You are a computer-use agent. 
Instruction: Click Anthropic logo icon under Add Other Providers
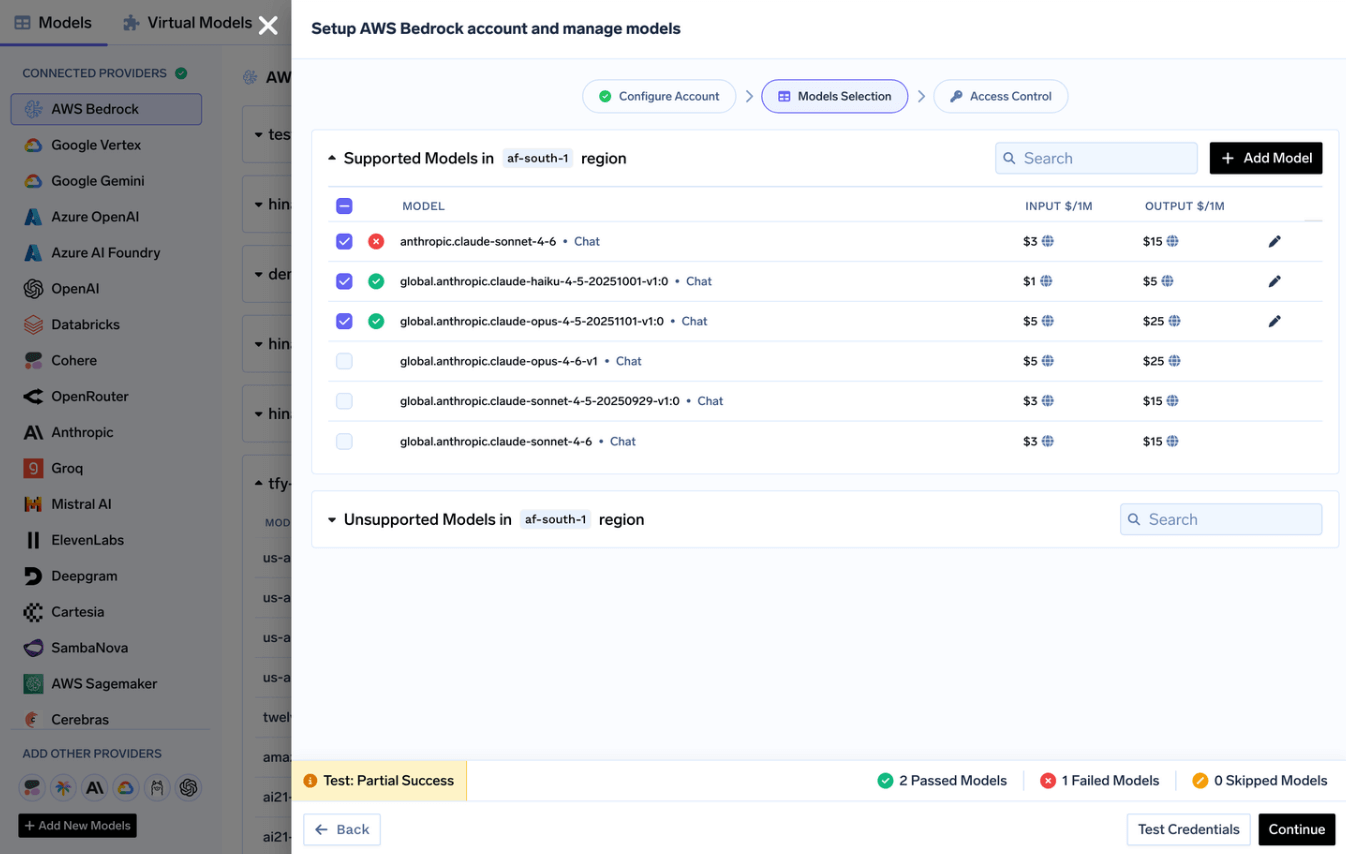click(x=95, y=788)
